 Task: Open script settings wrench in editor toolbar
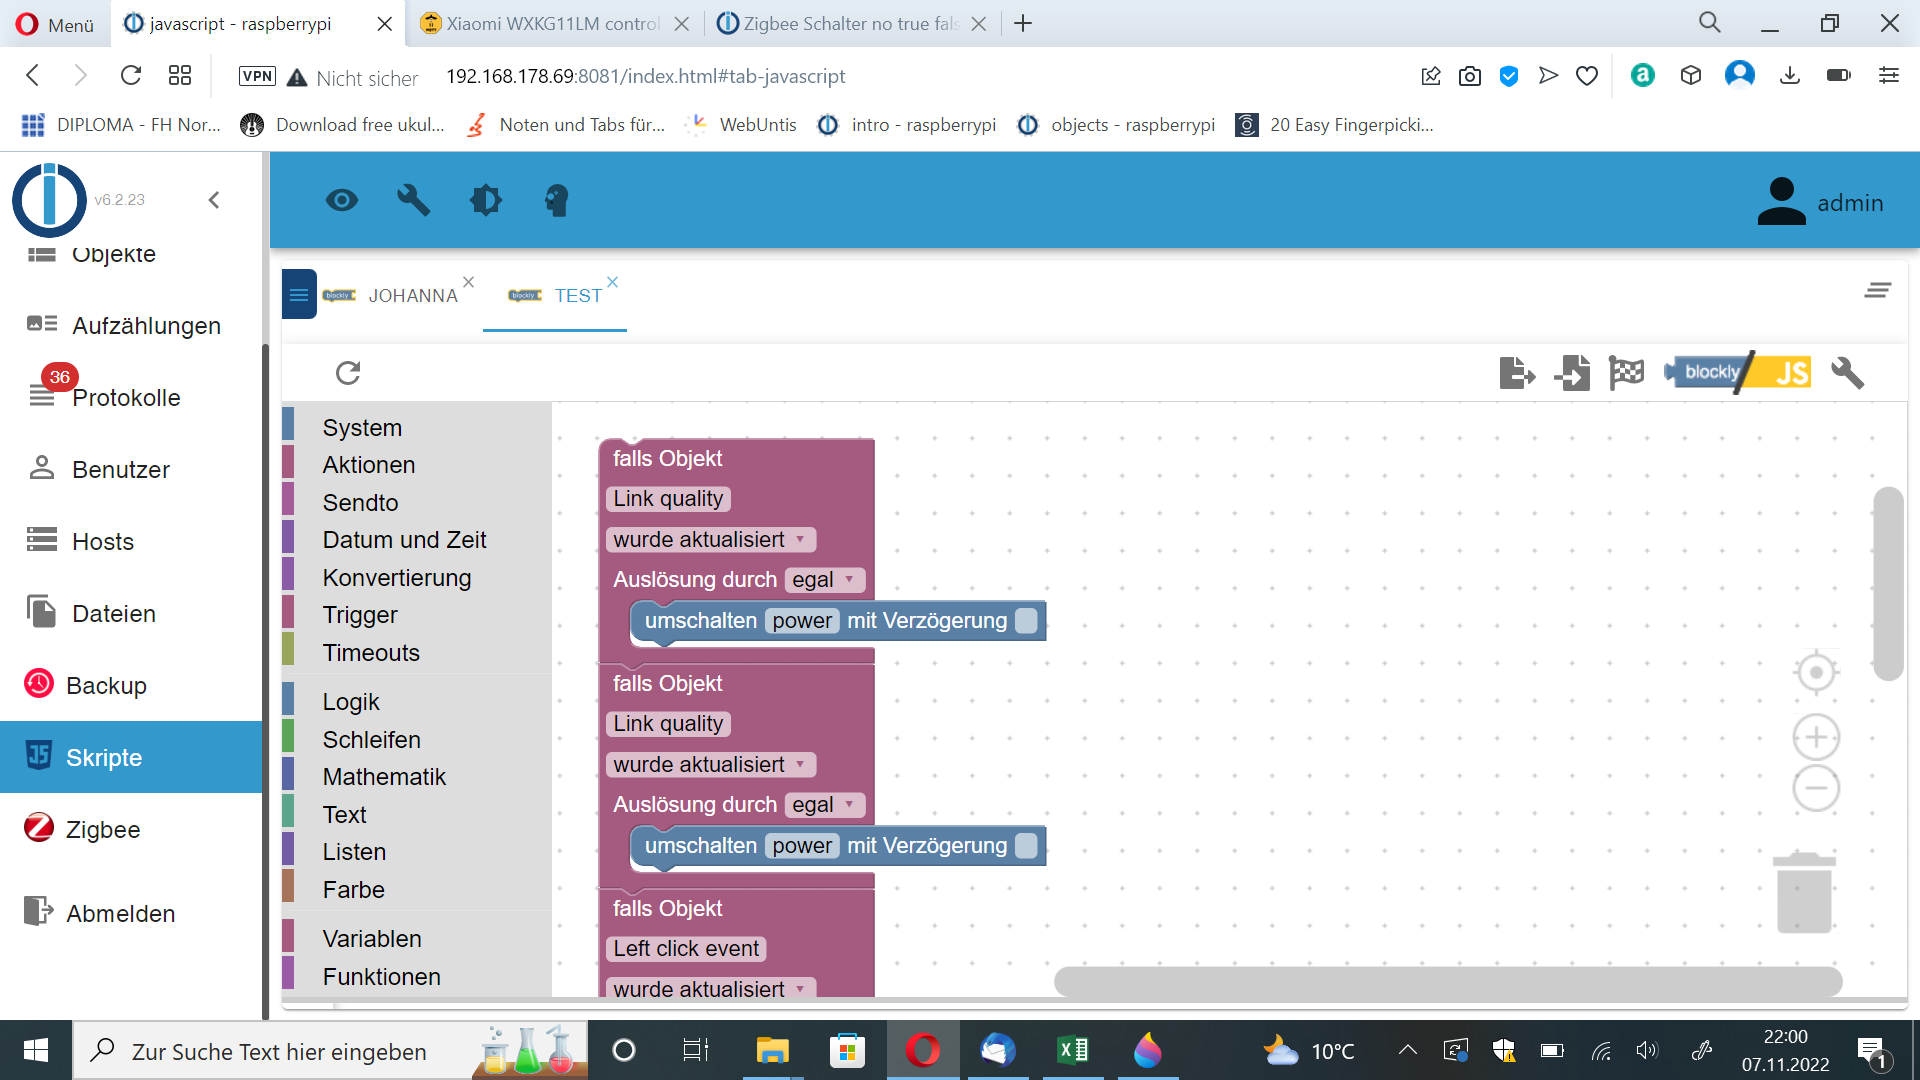tap(1846, 373)
